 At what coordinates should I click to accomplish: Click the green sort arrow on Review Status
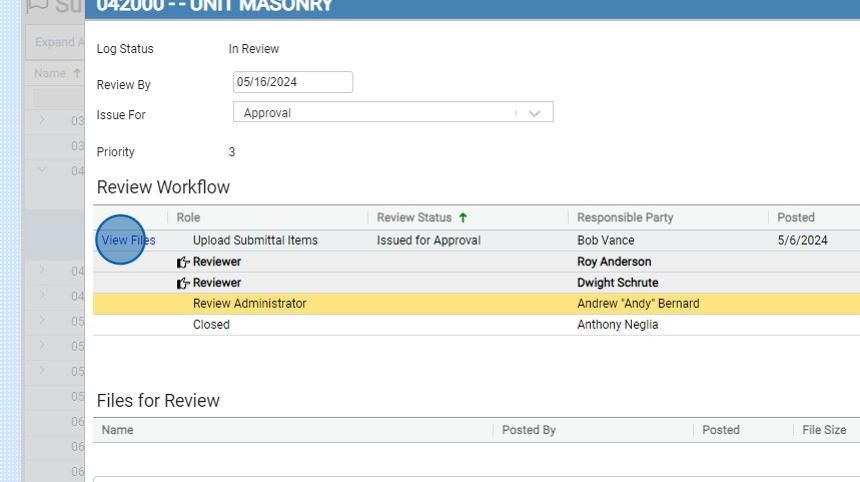tap(463, 217)
